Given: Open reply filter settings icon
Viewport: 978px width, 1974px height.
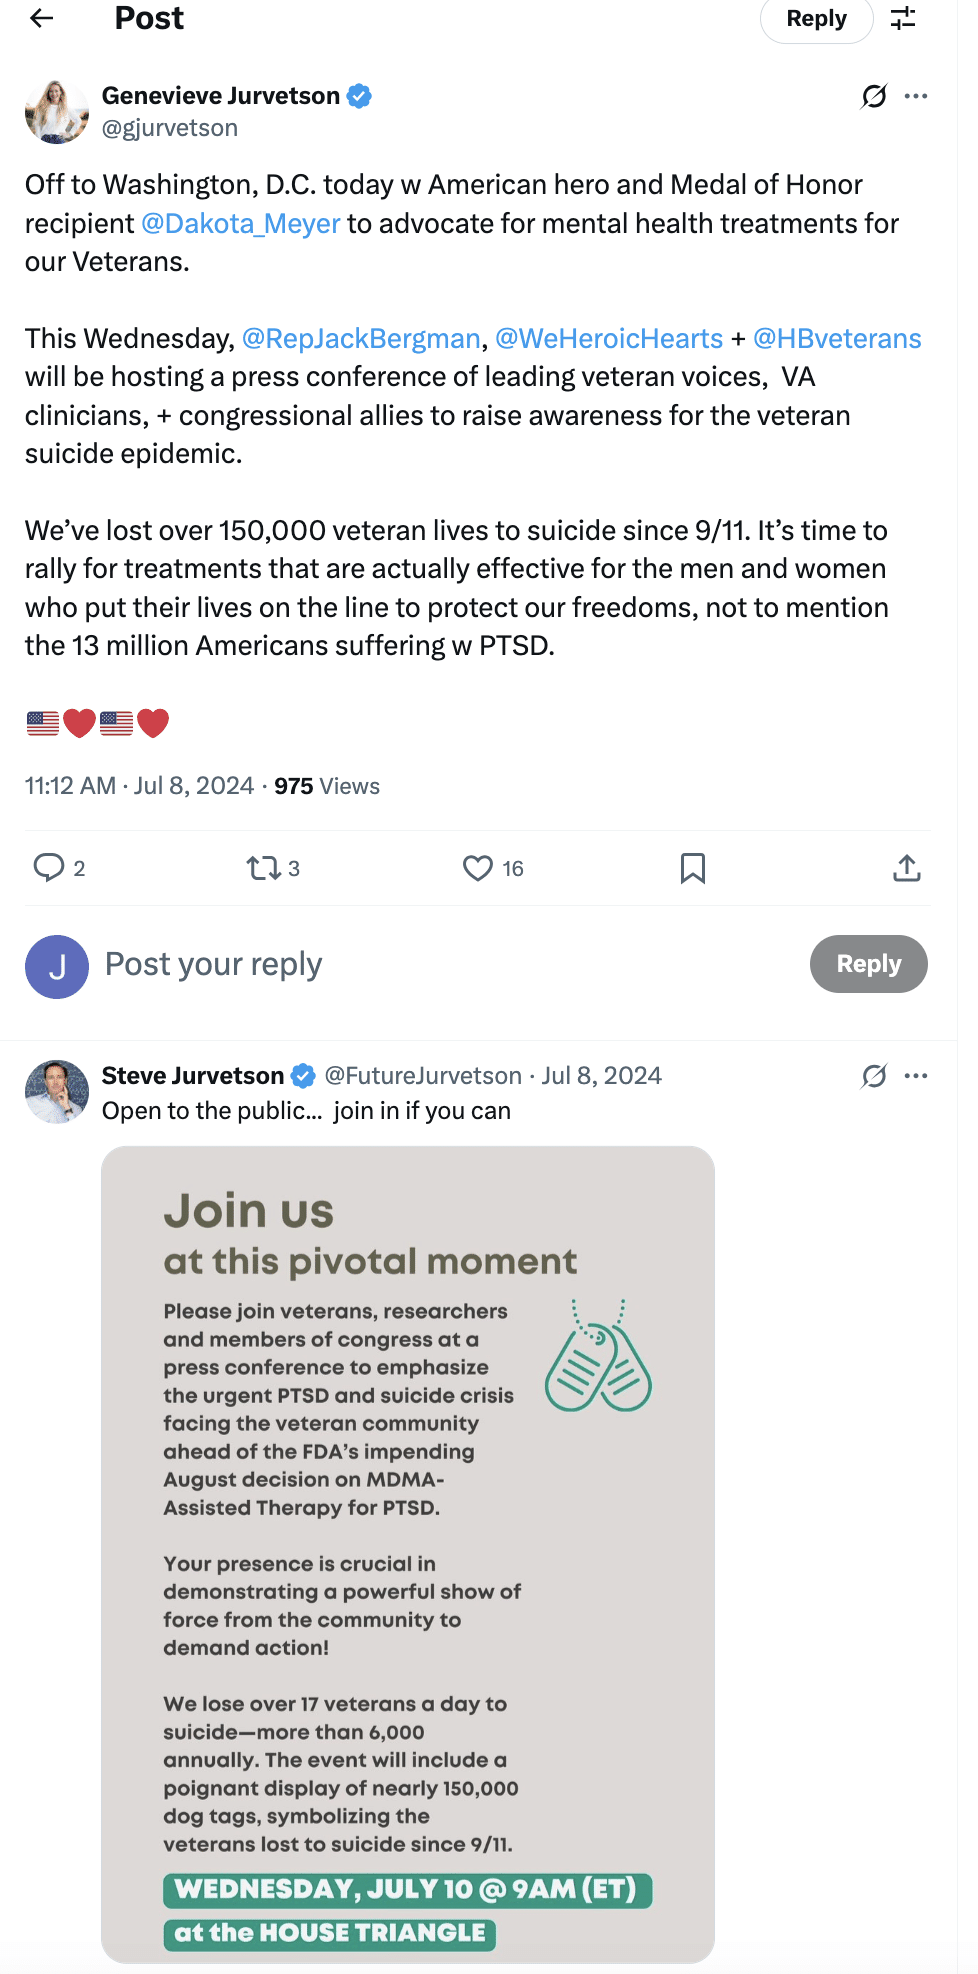Looking at the screenshot, I should (903, 18).
